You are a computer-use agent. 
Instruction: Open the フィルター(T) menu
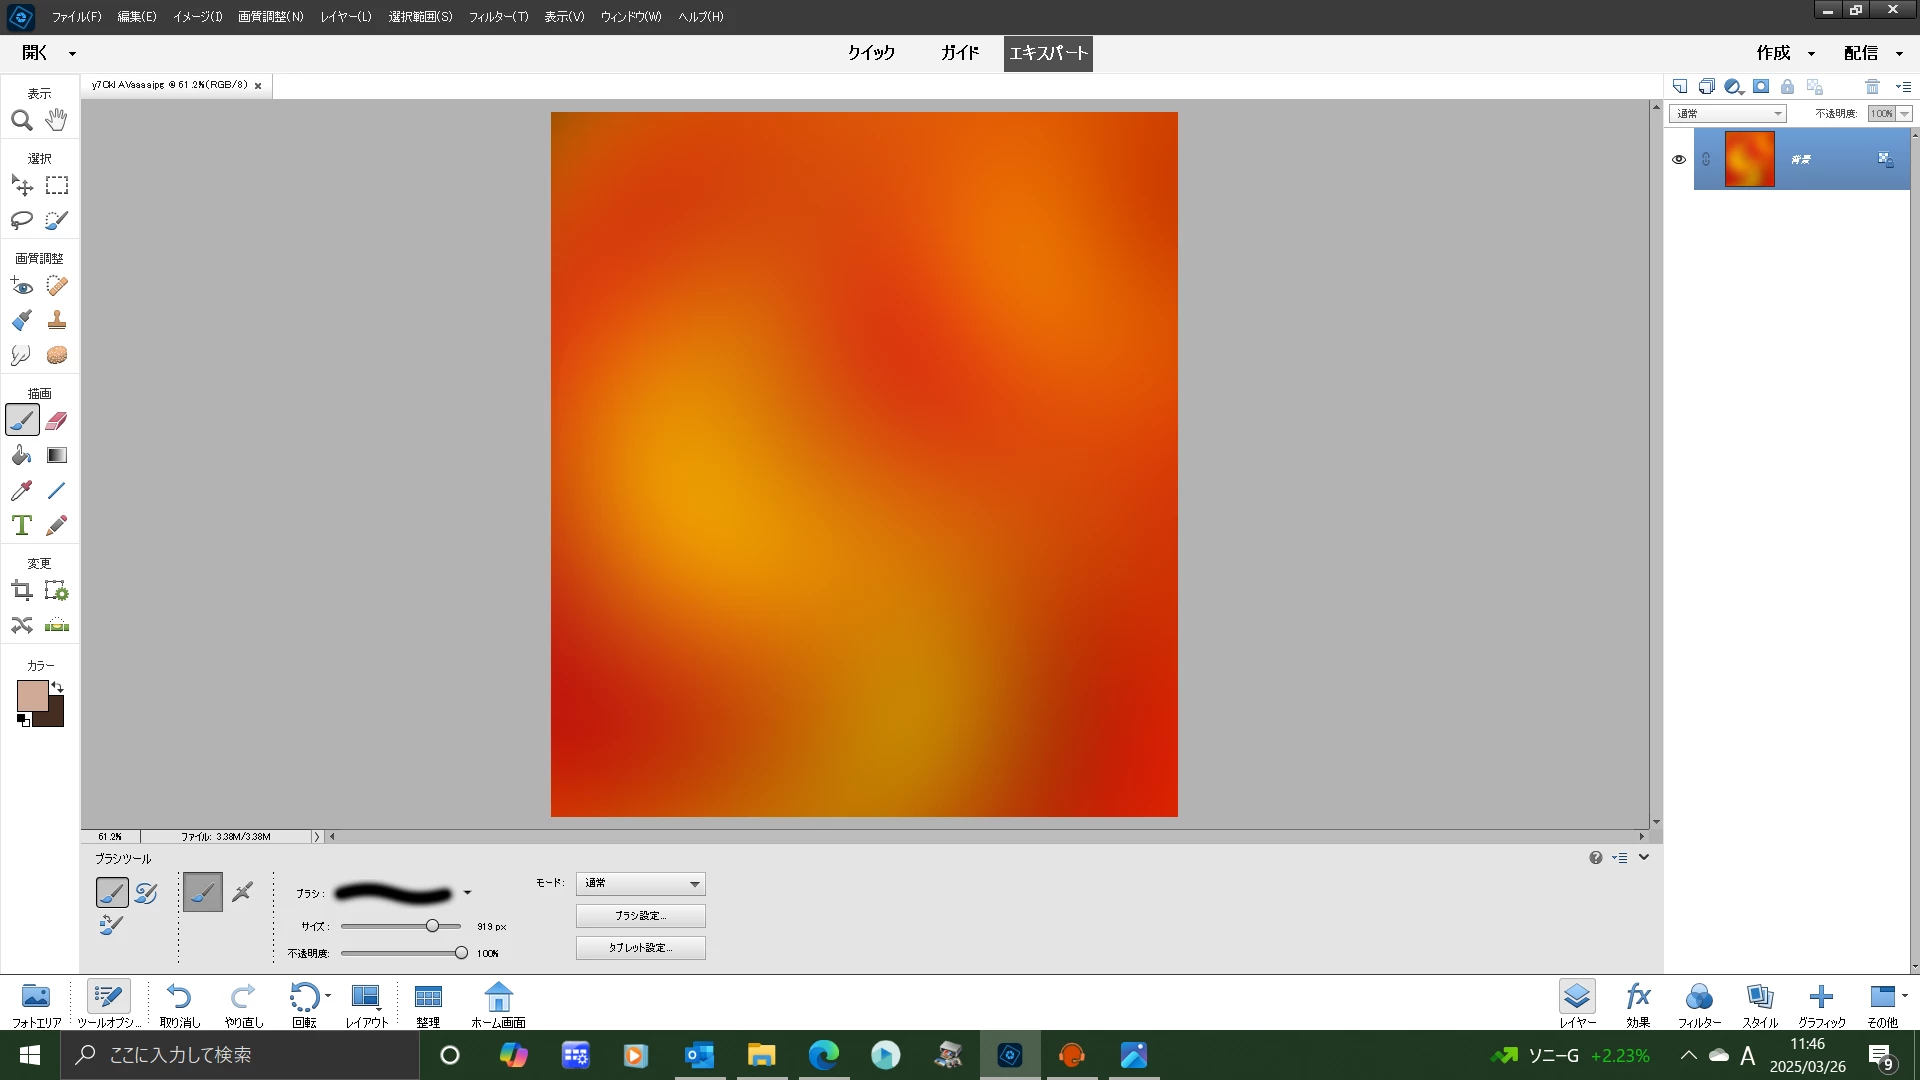click(x=498, y=17)
